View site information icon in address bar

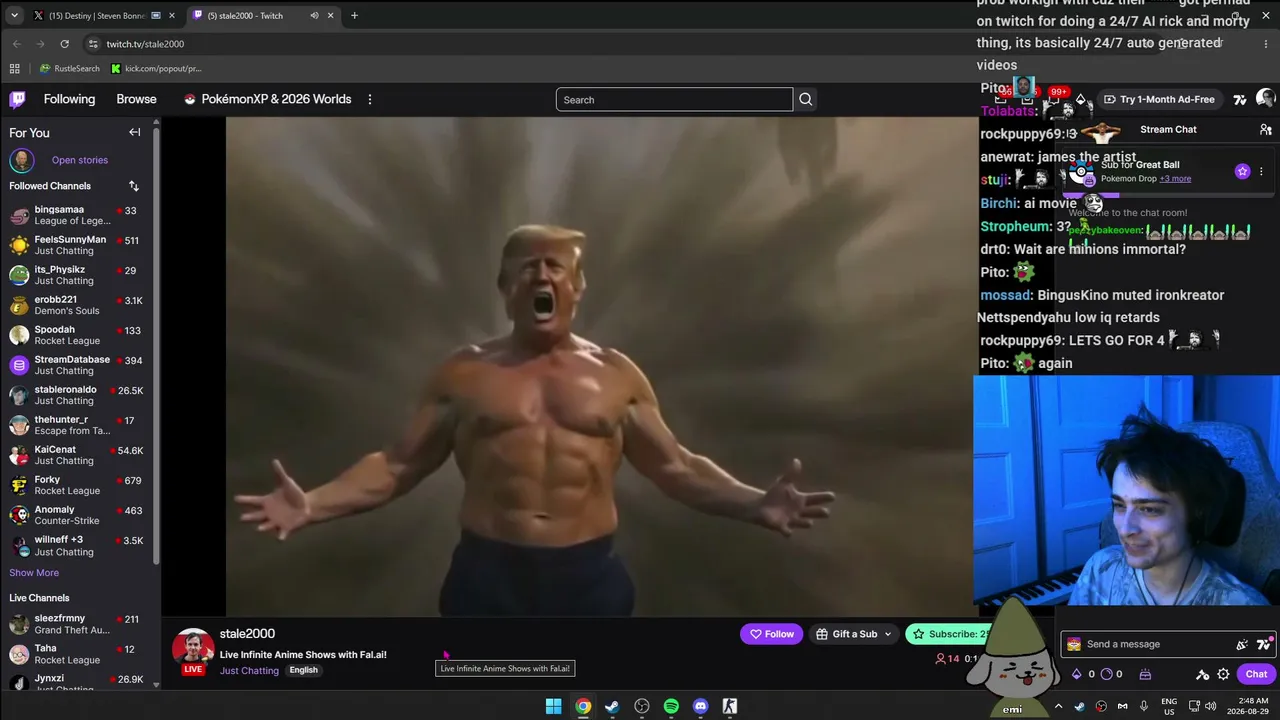(93, 44)
